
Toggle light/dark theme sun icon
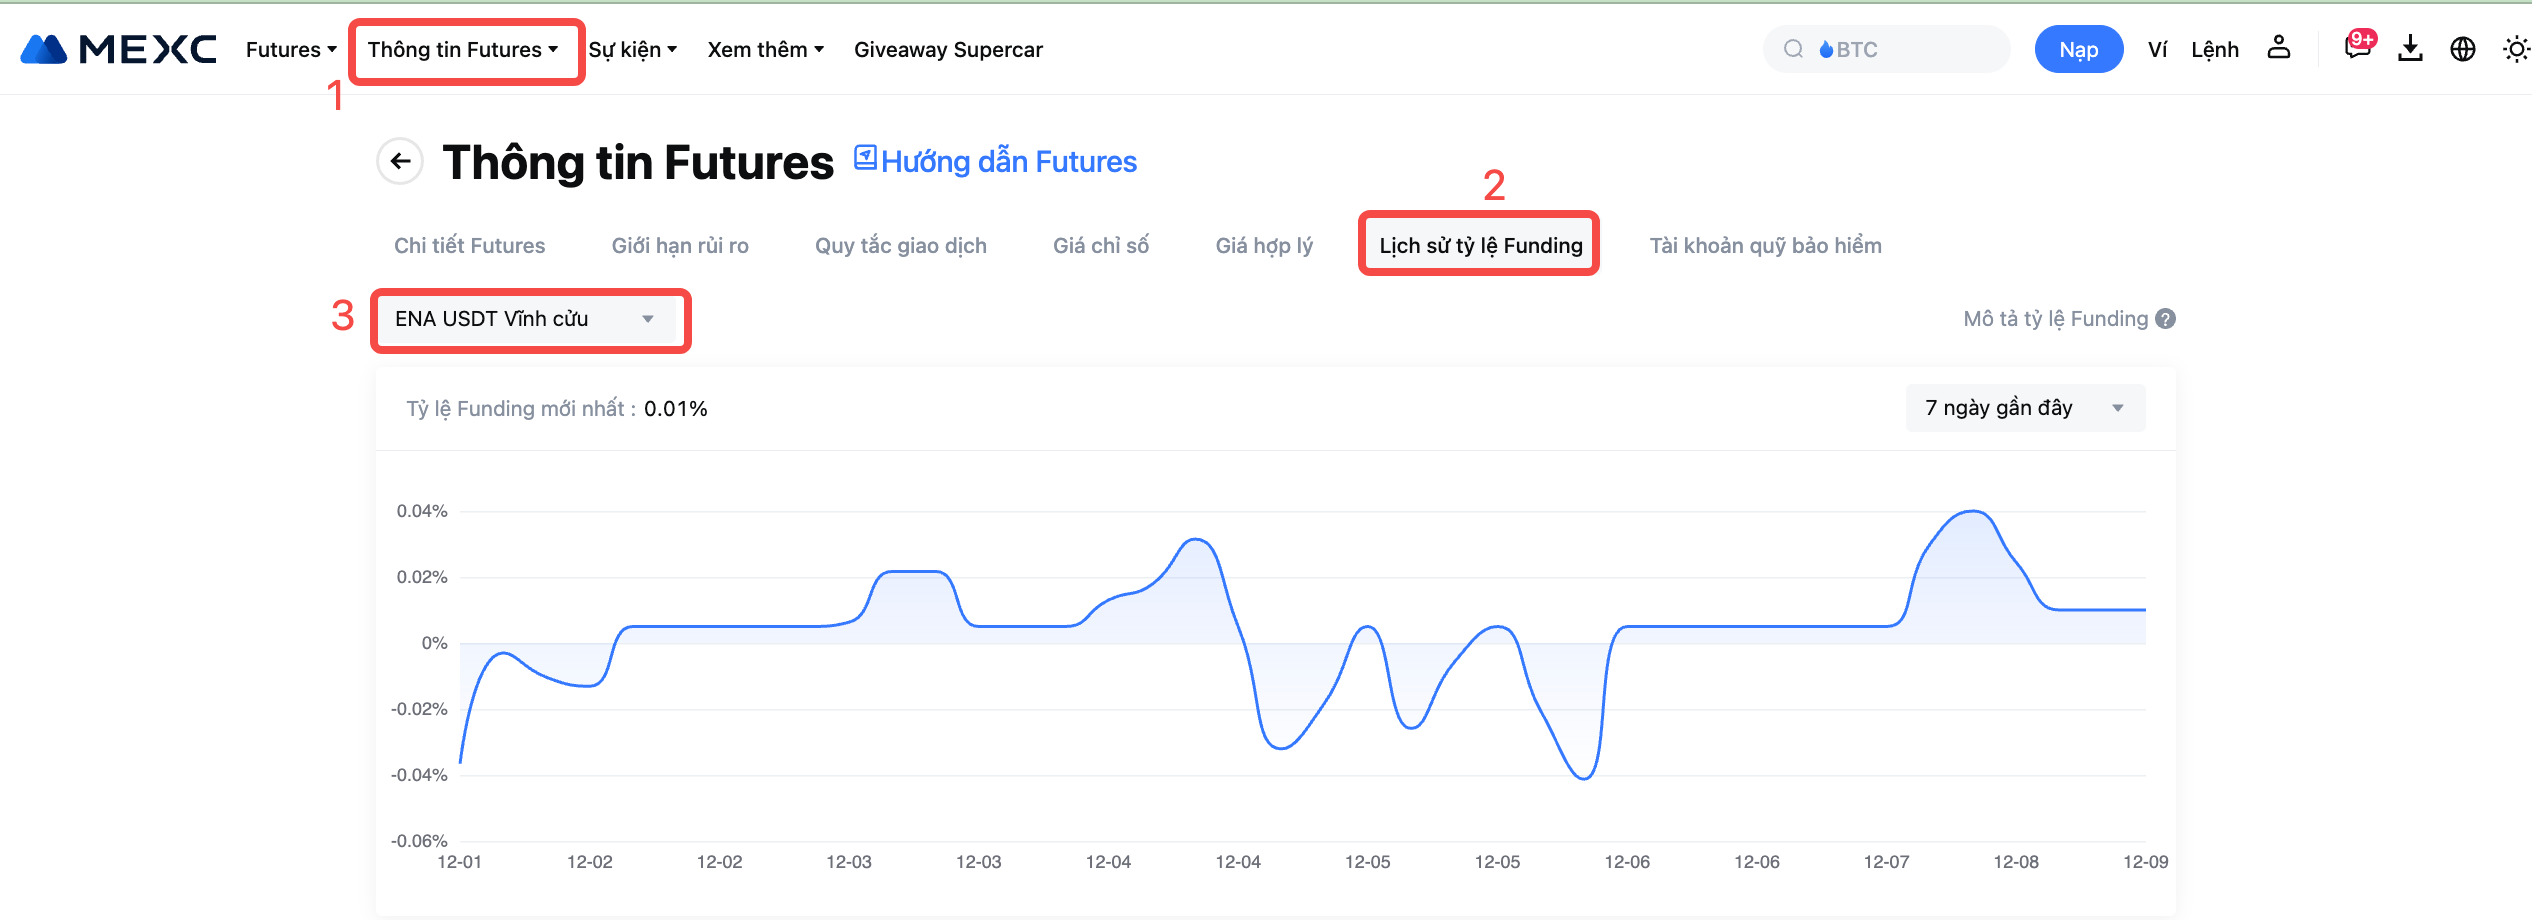[x=2515, y=49]
